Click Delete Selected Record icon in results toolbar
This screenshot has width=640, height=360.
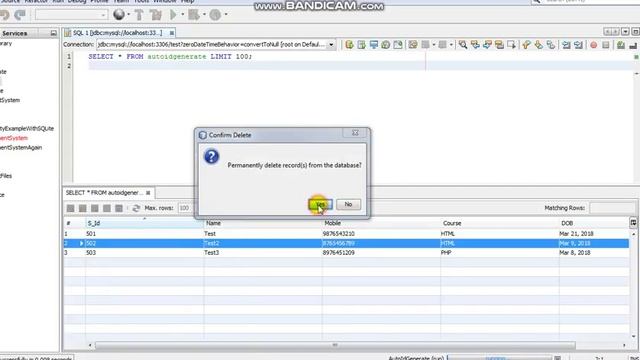[x=82, y=208]
